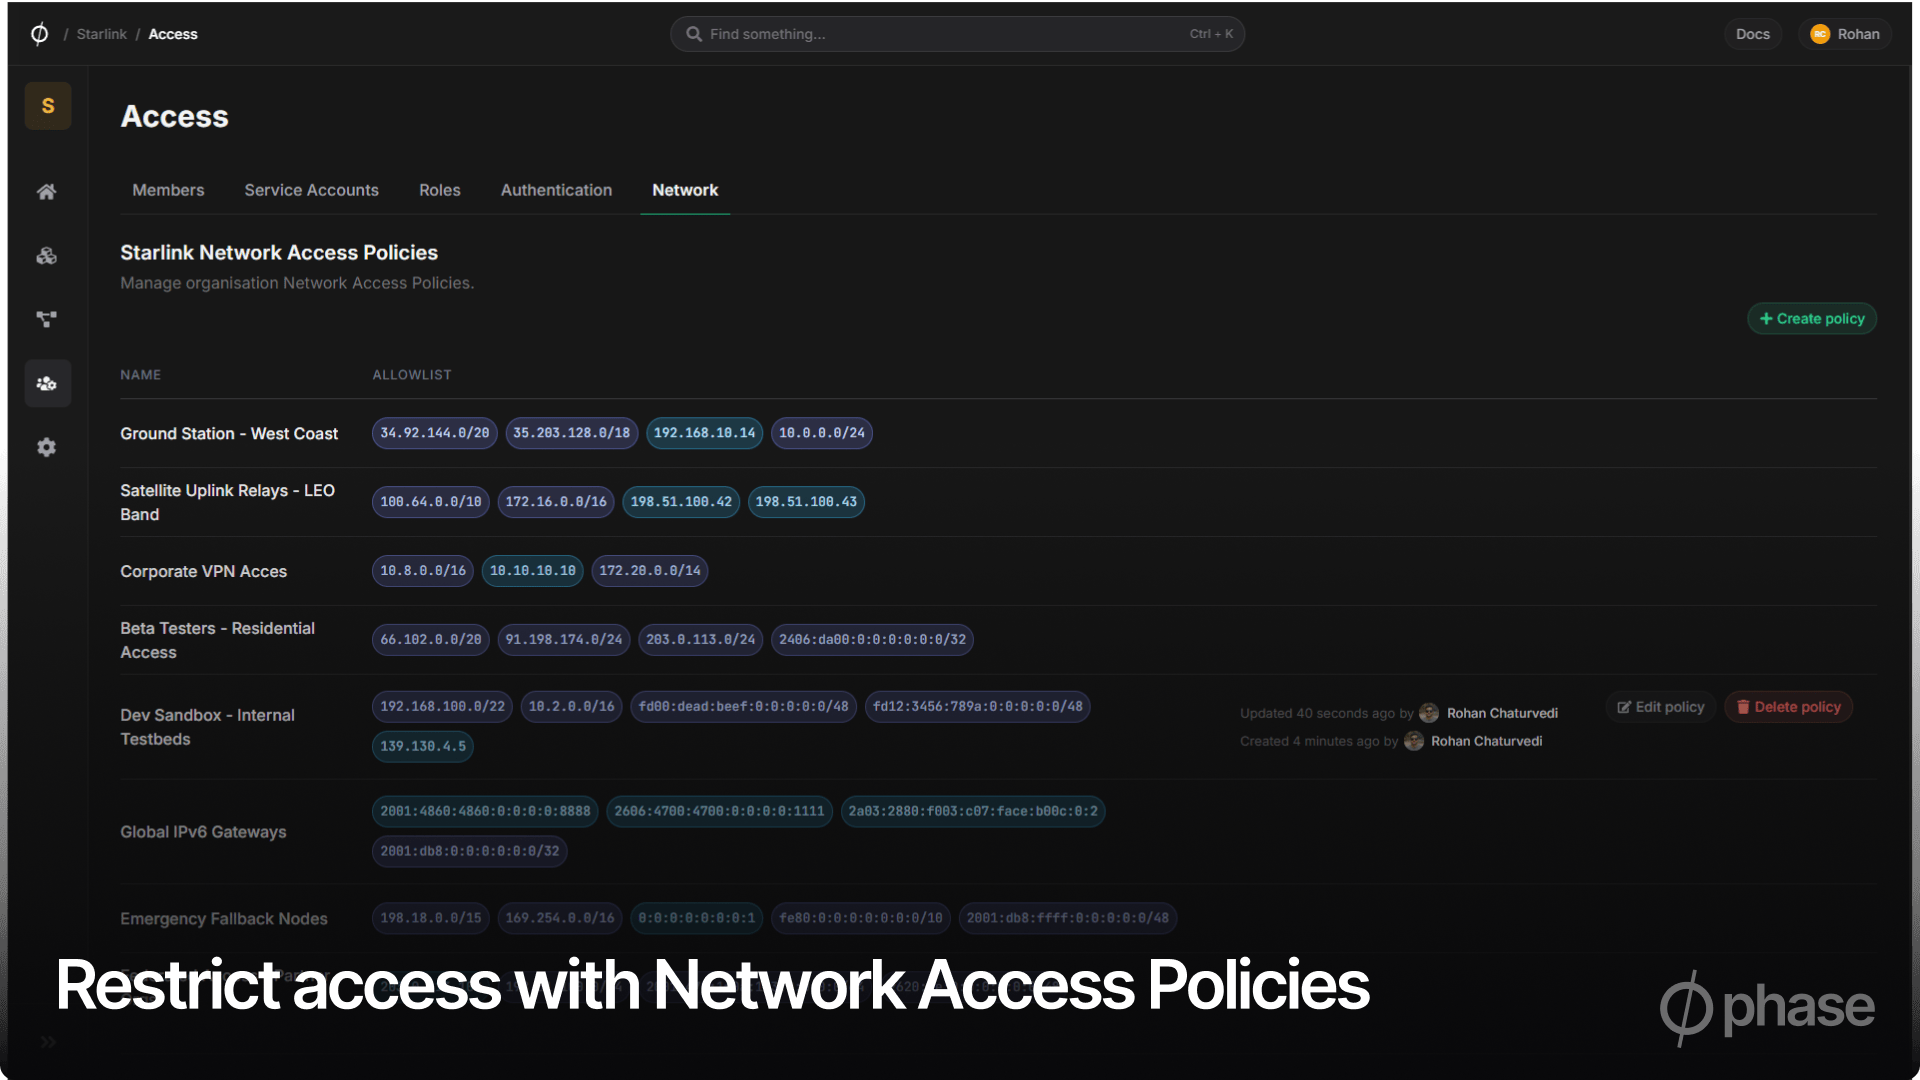Click the 66.102.0.0/20 allowlist chip

pos(431,640)
